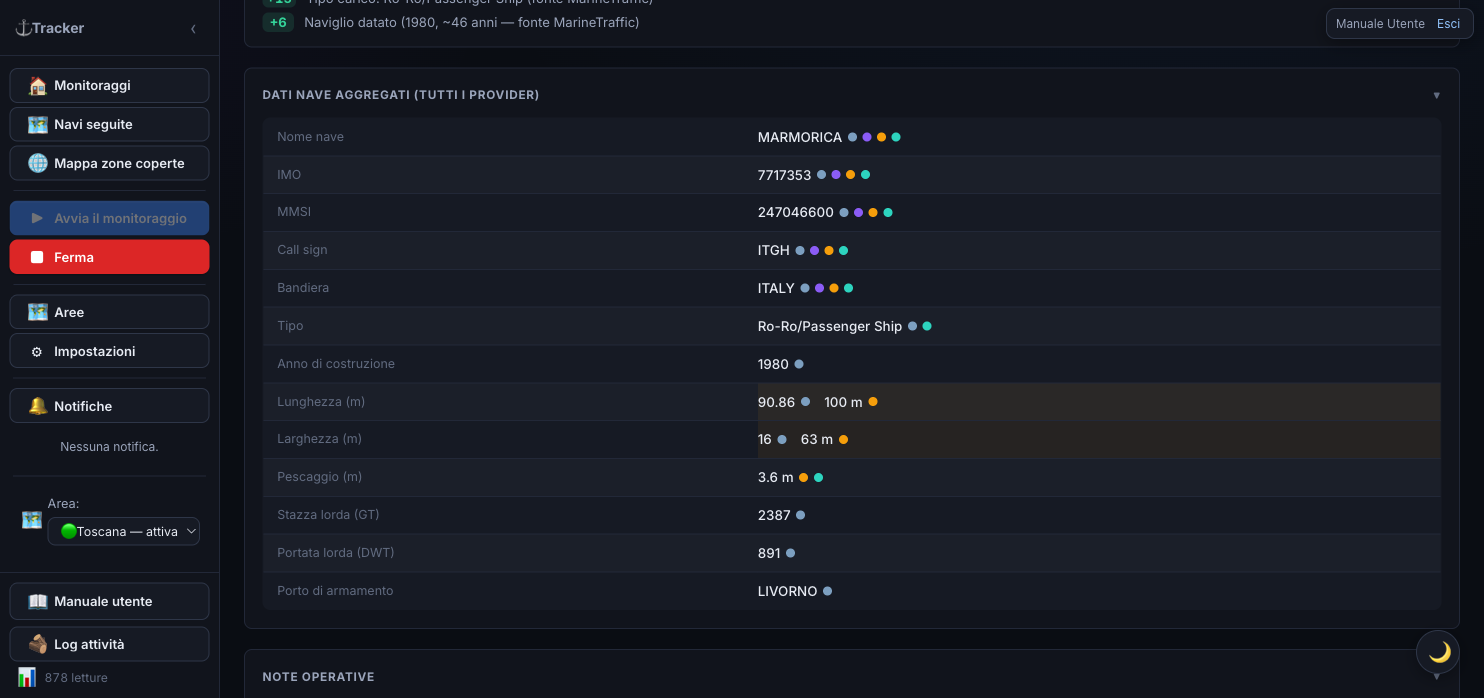This screenshot has width=1484, height=698.
Task: Click the house icon beside Monitoraggi
Action: point(38,86)
